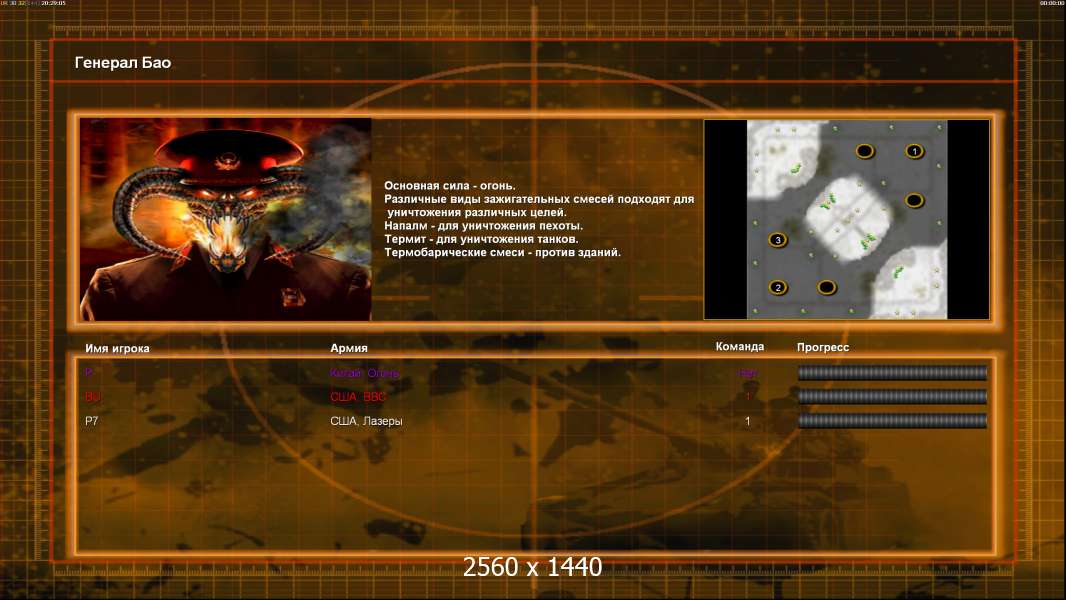This screenshot has height=600, width=1066.
Task: Click the team value in the Китай, Огонь row
Action: point(747,373)
